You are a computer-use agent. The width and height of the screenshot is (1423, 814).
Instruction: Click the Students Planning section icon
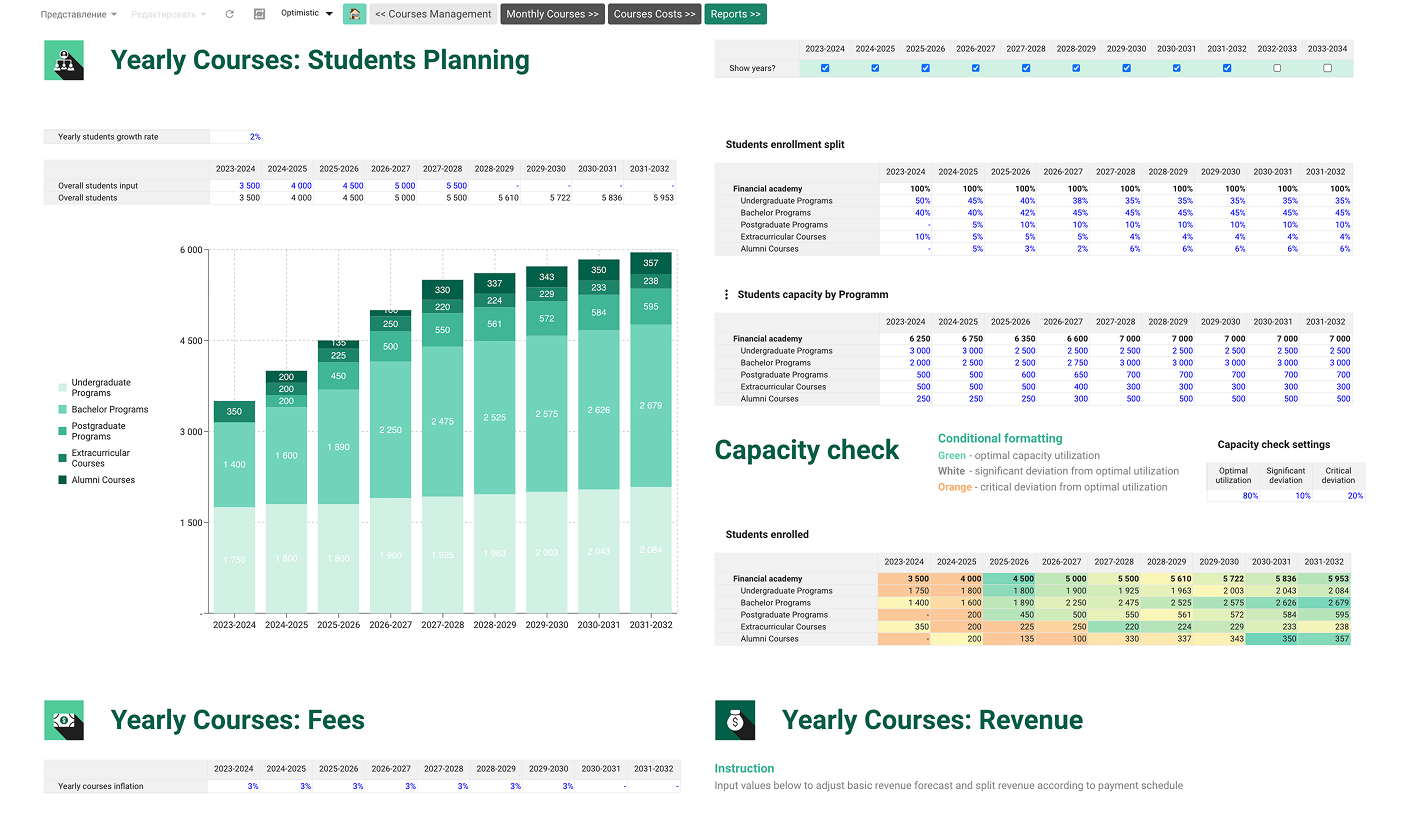pyautogui.click(x=64, y=60)
